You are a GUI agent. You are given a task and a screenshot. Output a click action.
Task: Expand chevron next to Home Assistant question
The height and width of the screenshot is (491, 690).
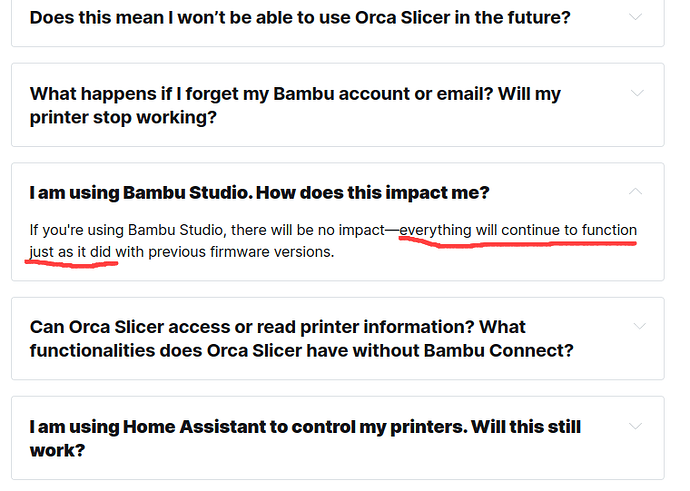pos(635,426)
